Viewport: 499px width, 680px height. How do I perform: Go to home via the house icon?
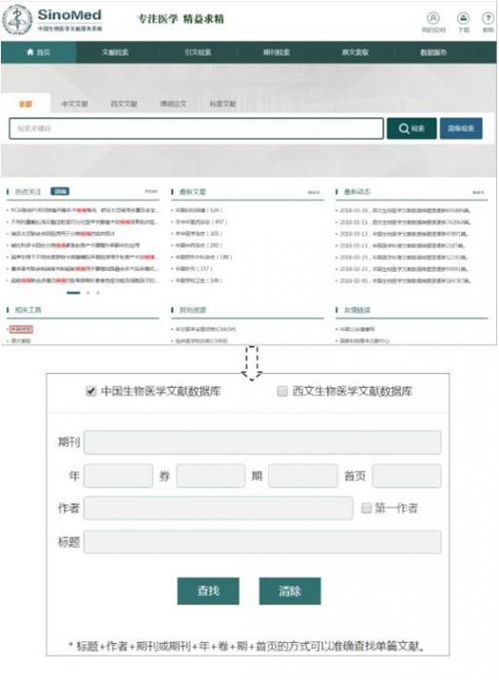point(30,52)
